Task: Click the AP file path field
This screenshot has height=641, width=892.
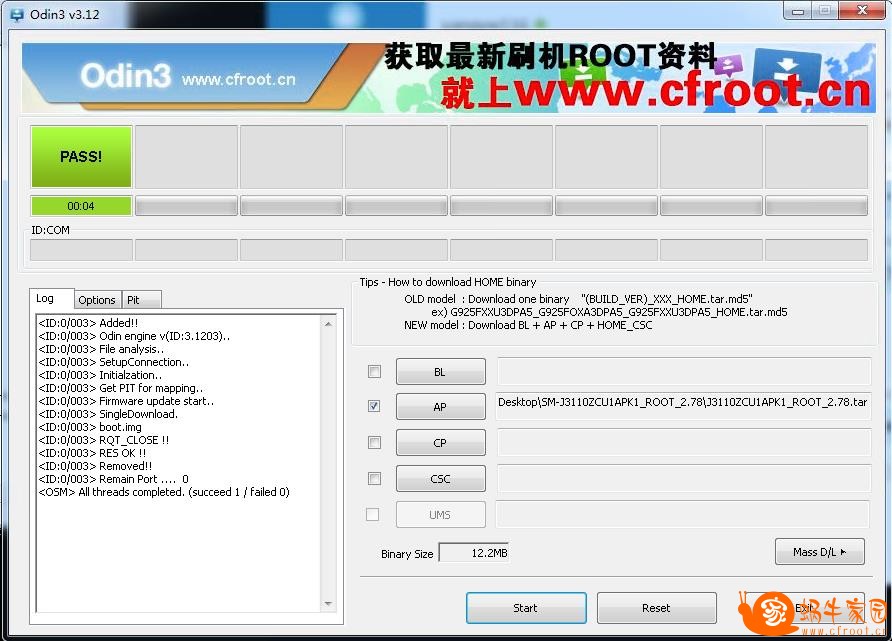Action: point(683,406)
